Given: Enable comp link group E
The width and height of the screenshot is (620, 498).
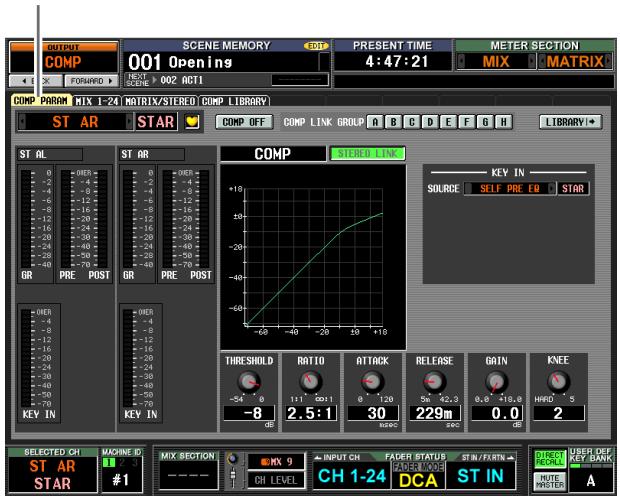Looking at the screenshot, I should click(x=448, y=122).
